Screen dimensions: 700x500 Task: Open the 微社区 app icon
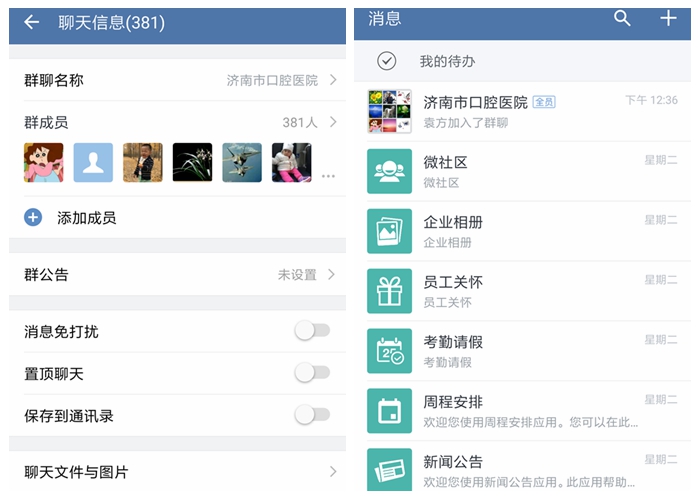[389, 171]
